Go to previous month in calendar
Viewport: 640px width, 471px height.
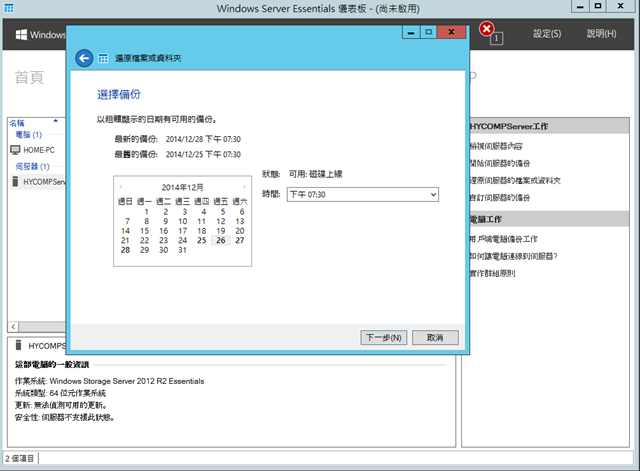pyautogui.click(x=121, y=187)
